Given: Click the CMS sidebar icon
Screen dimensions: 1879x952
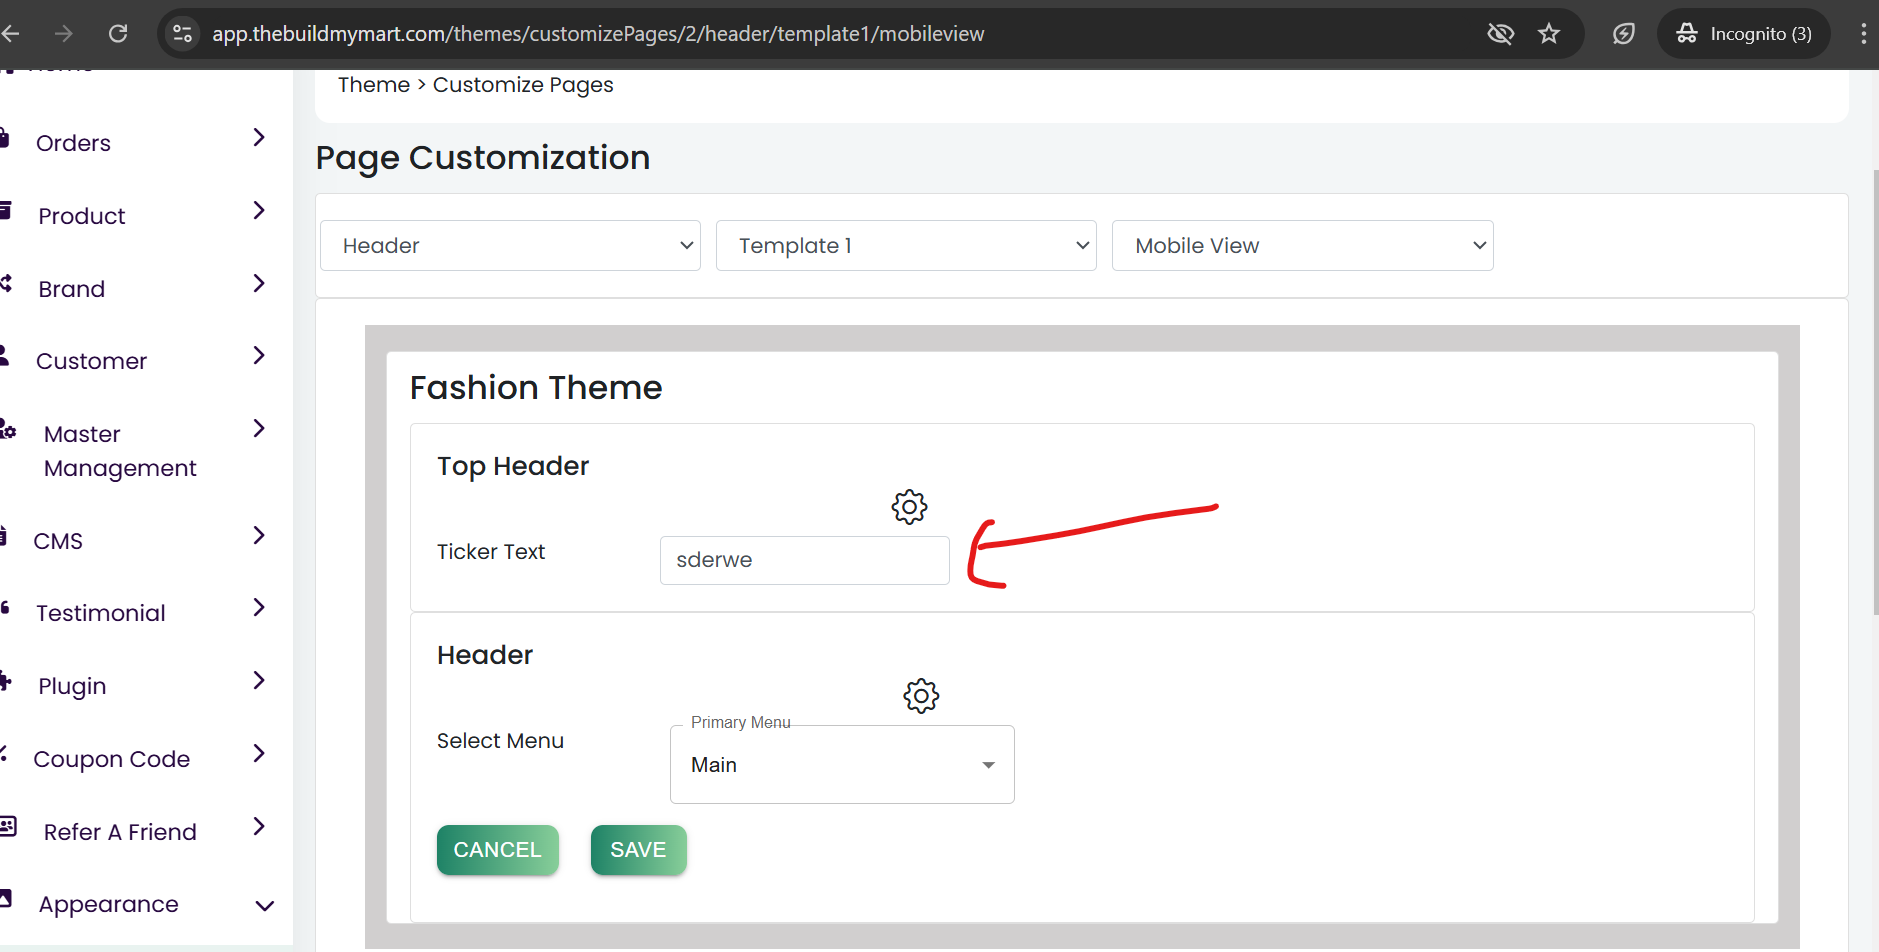Looking at the screenshot, I should point(4,536).
